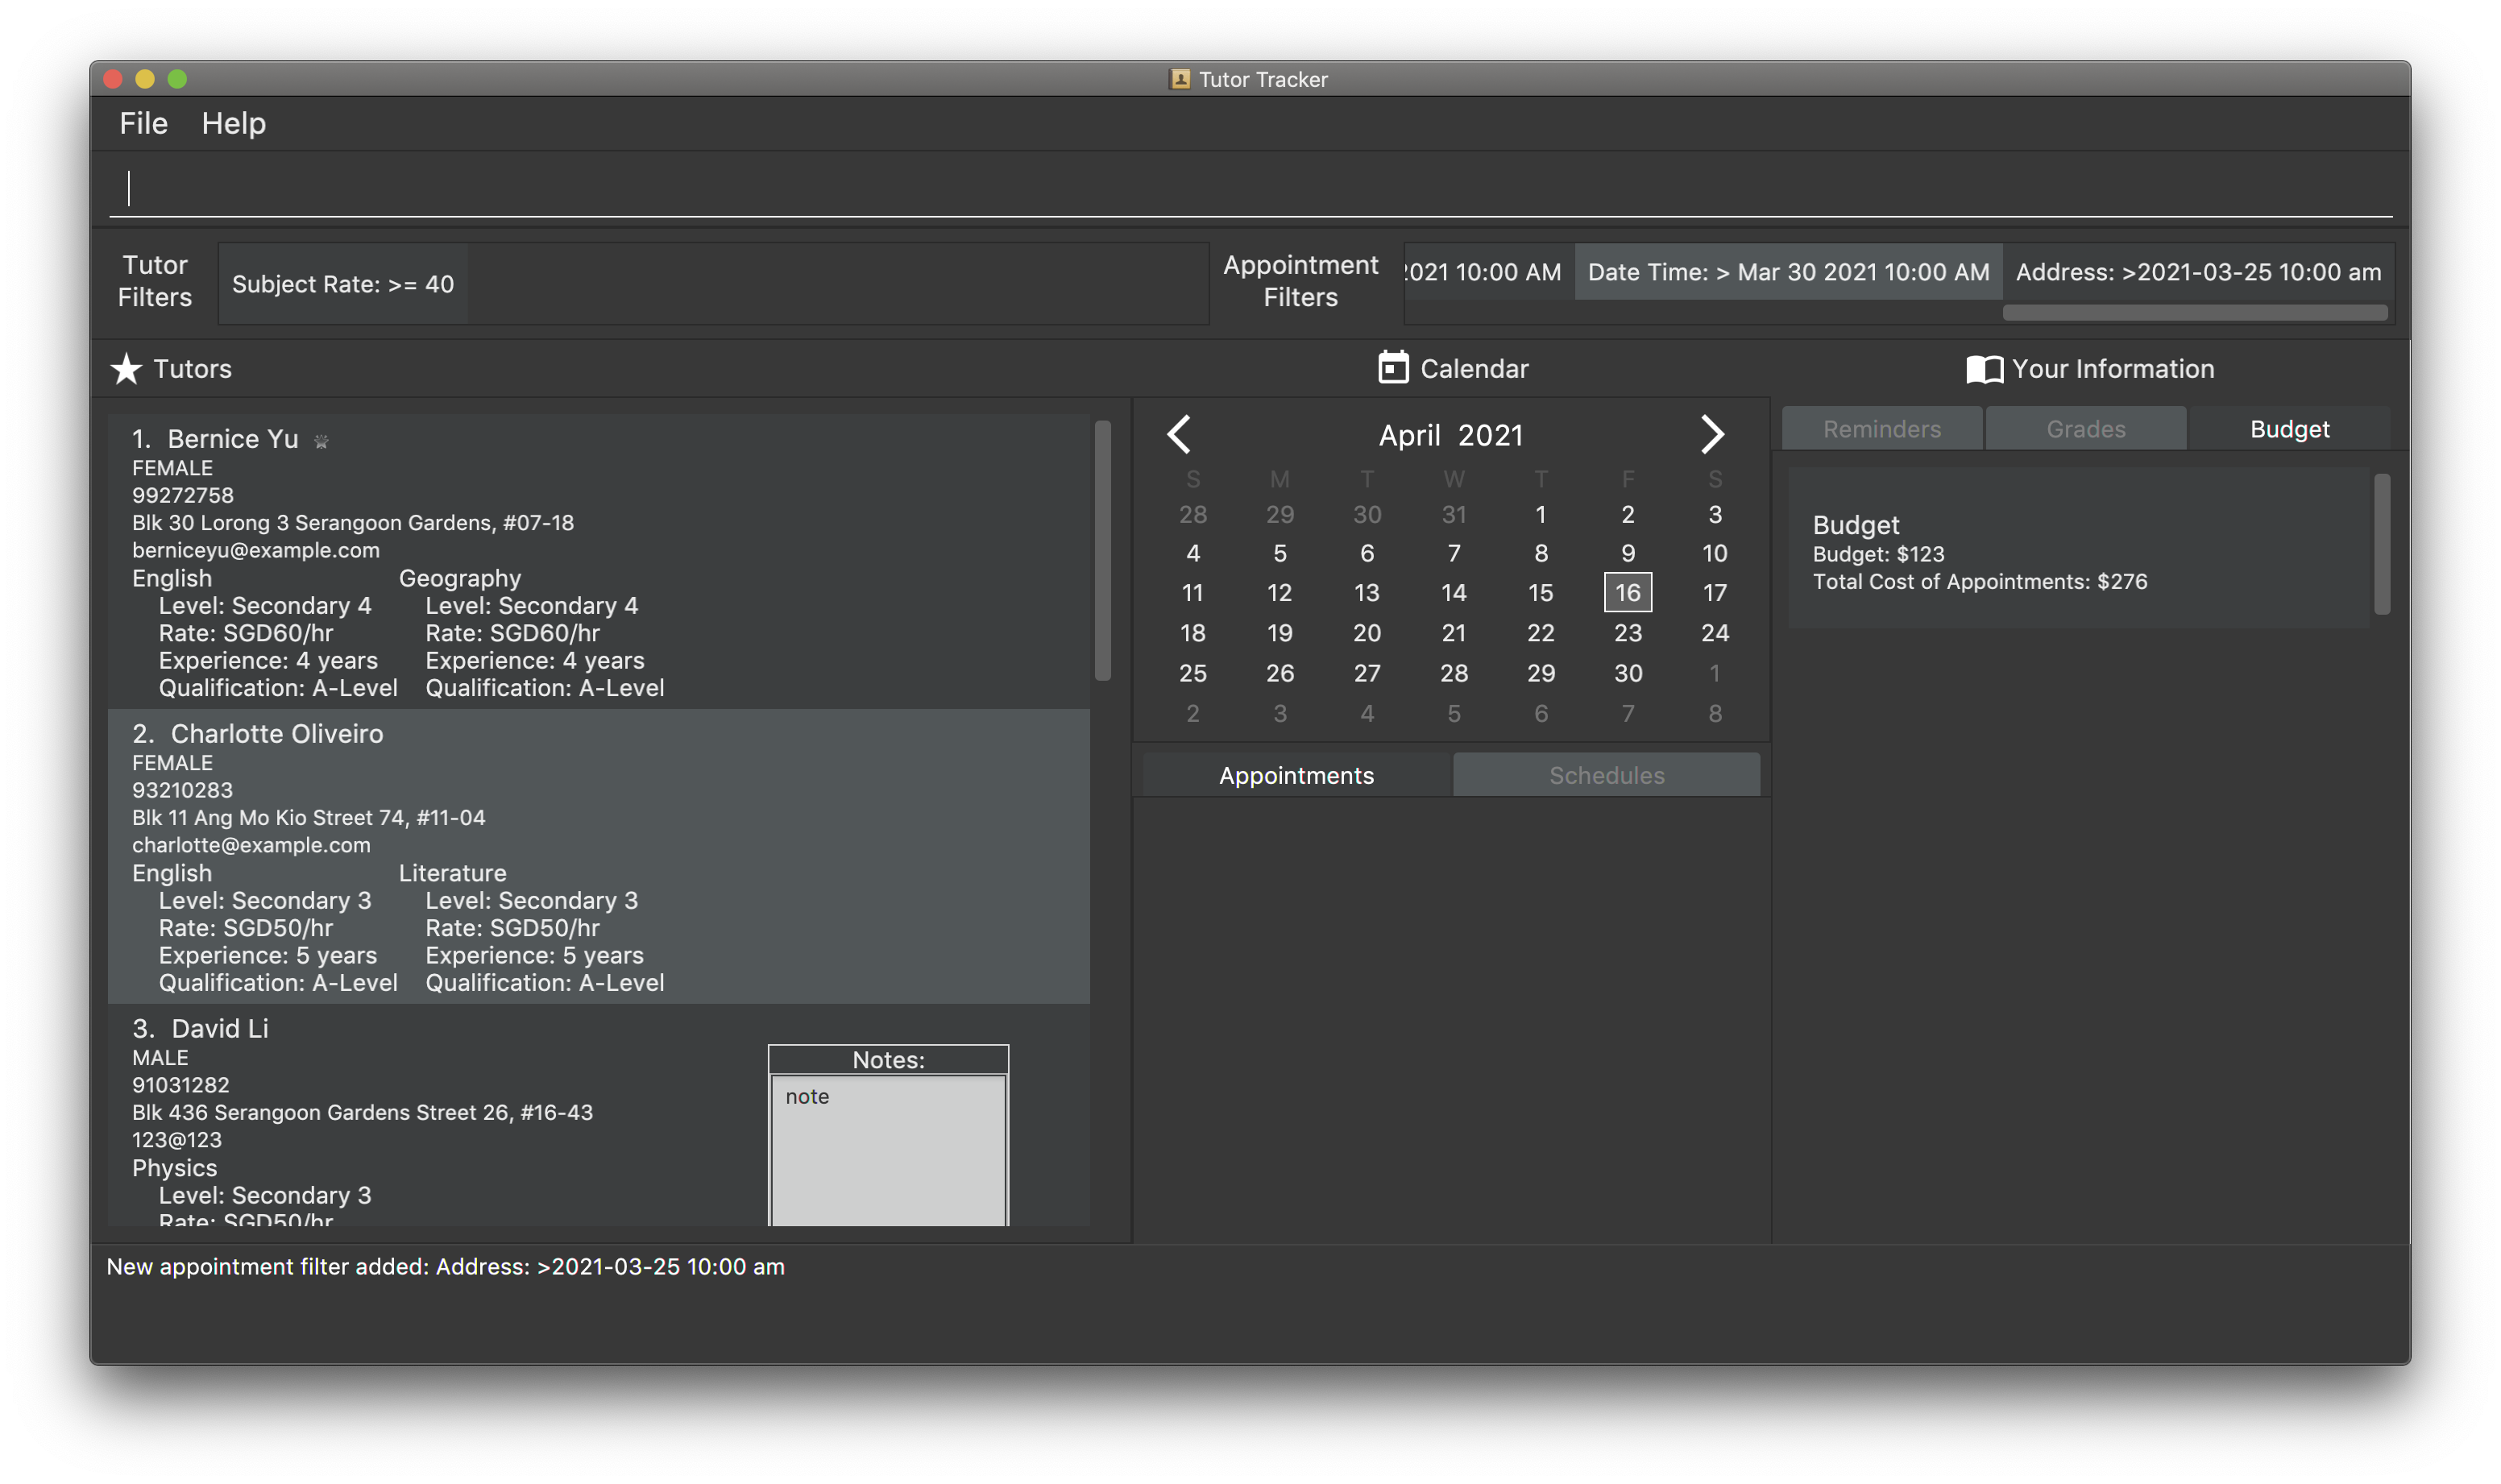Click the Your Information panel scrollbar
This screenshot has width=2501, height=1484.
click(x=2382, y=544)
